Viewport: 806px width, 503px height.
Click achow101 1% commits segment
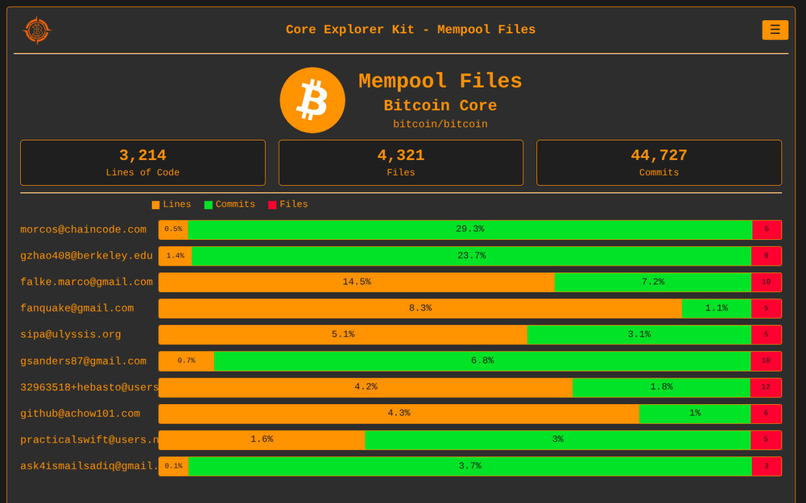[695, 414]
